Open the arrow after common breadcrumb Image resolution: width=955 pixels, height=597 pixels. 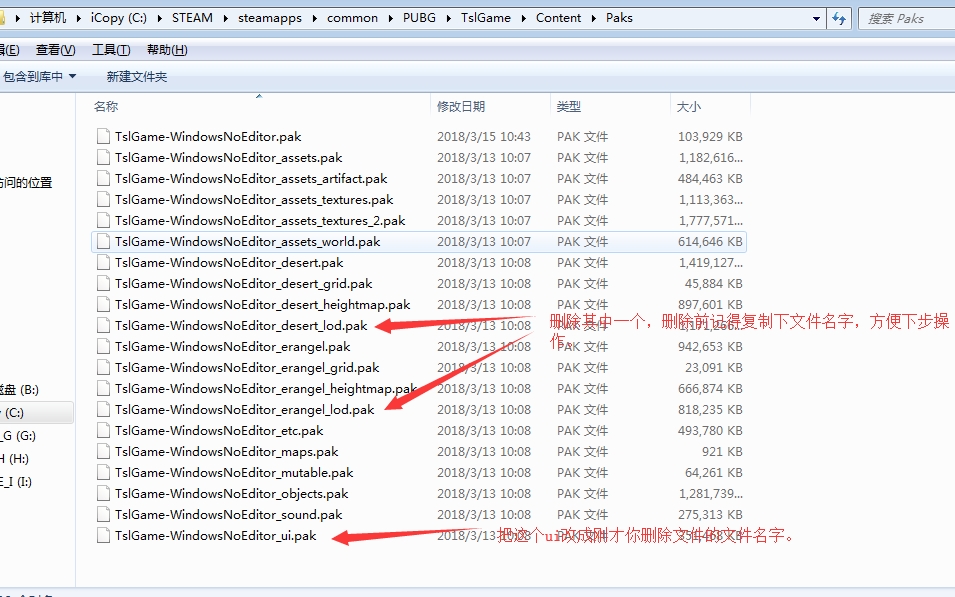(390, 18)
